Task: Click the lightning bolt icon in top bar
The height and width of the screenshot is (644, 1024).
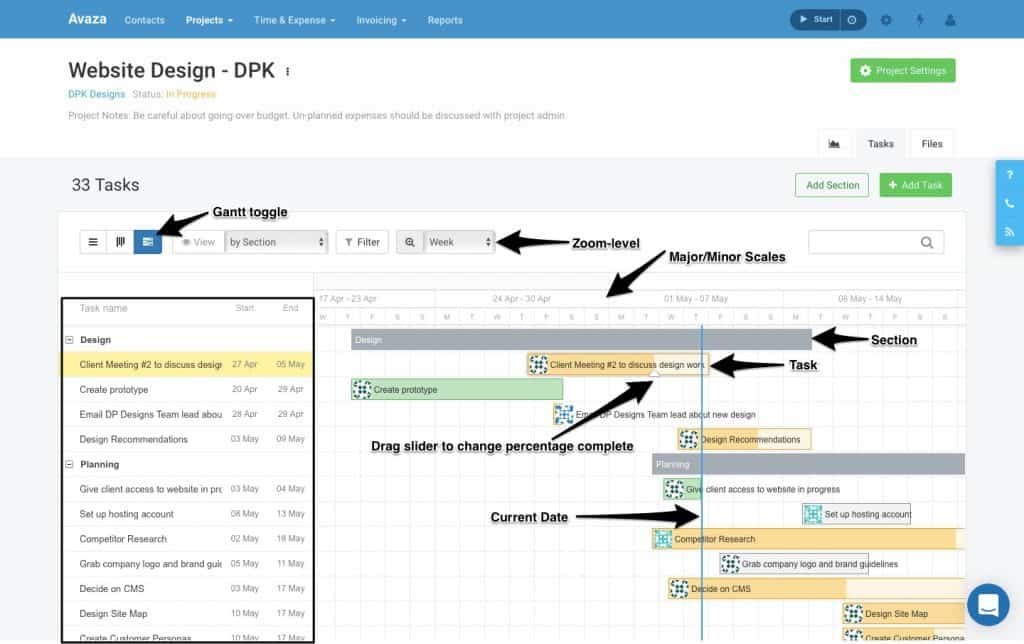Action: (x=920, y=19)
